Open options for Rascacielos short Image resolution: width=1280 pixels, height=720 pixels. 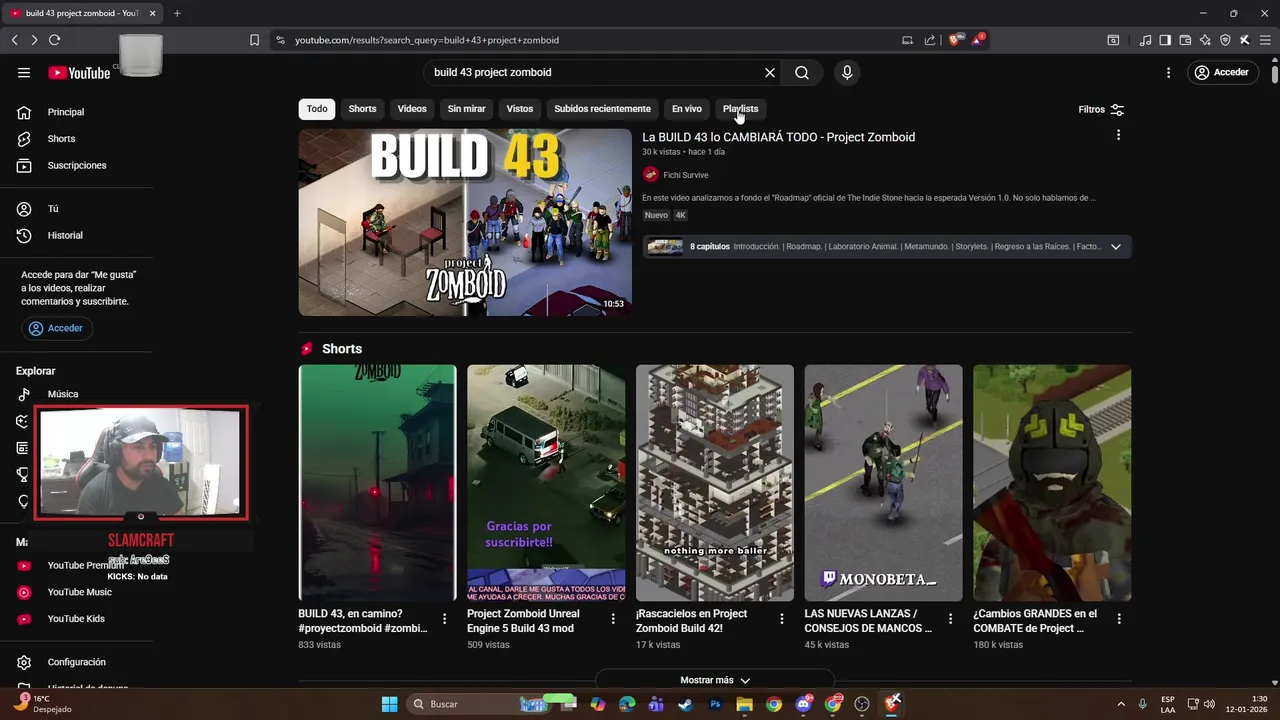coord(782,619)
